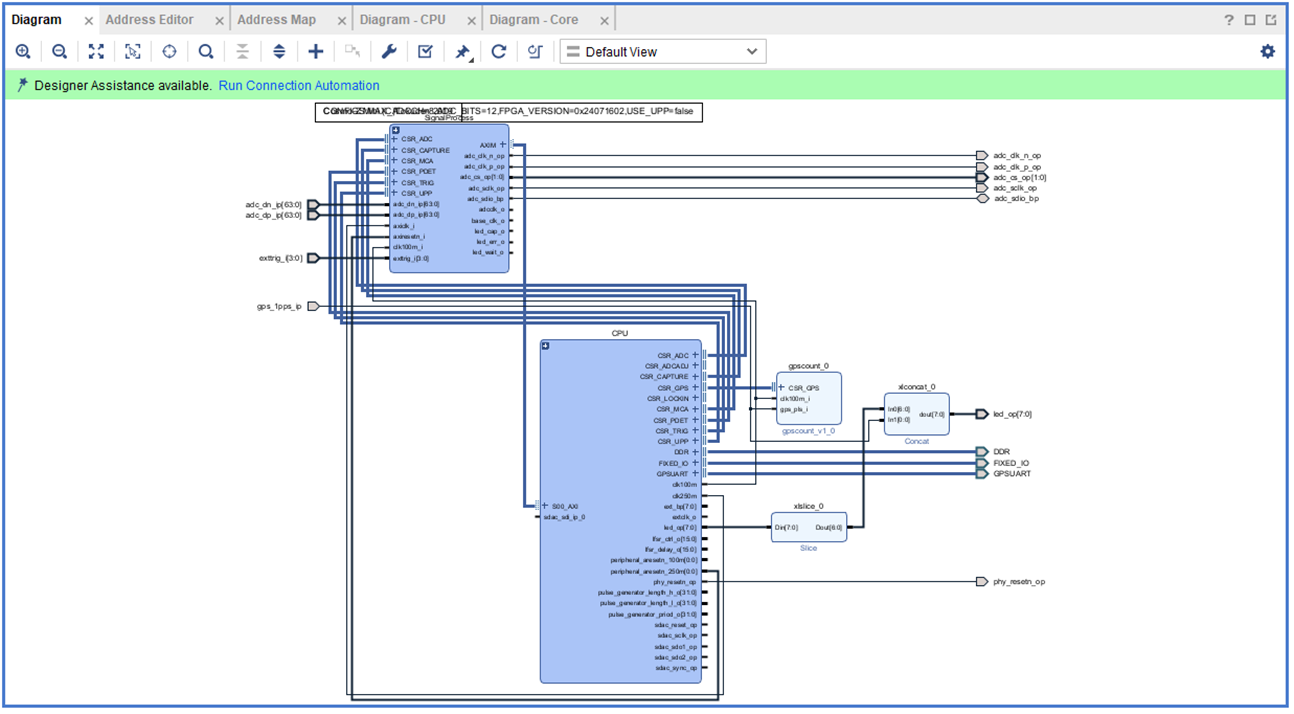1294x714 pixels.
Task: Switch to the Diagram - CPU tab
Action: click(x=402, y=20)
